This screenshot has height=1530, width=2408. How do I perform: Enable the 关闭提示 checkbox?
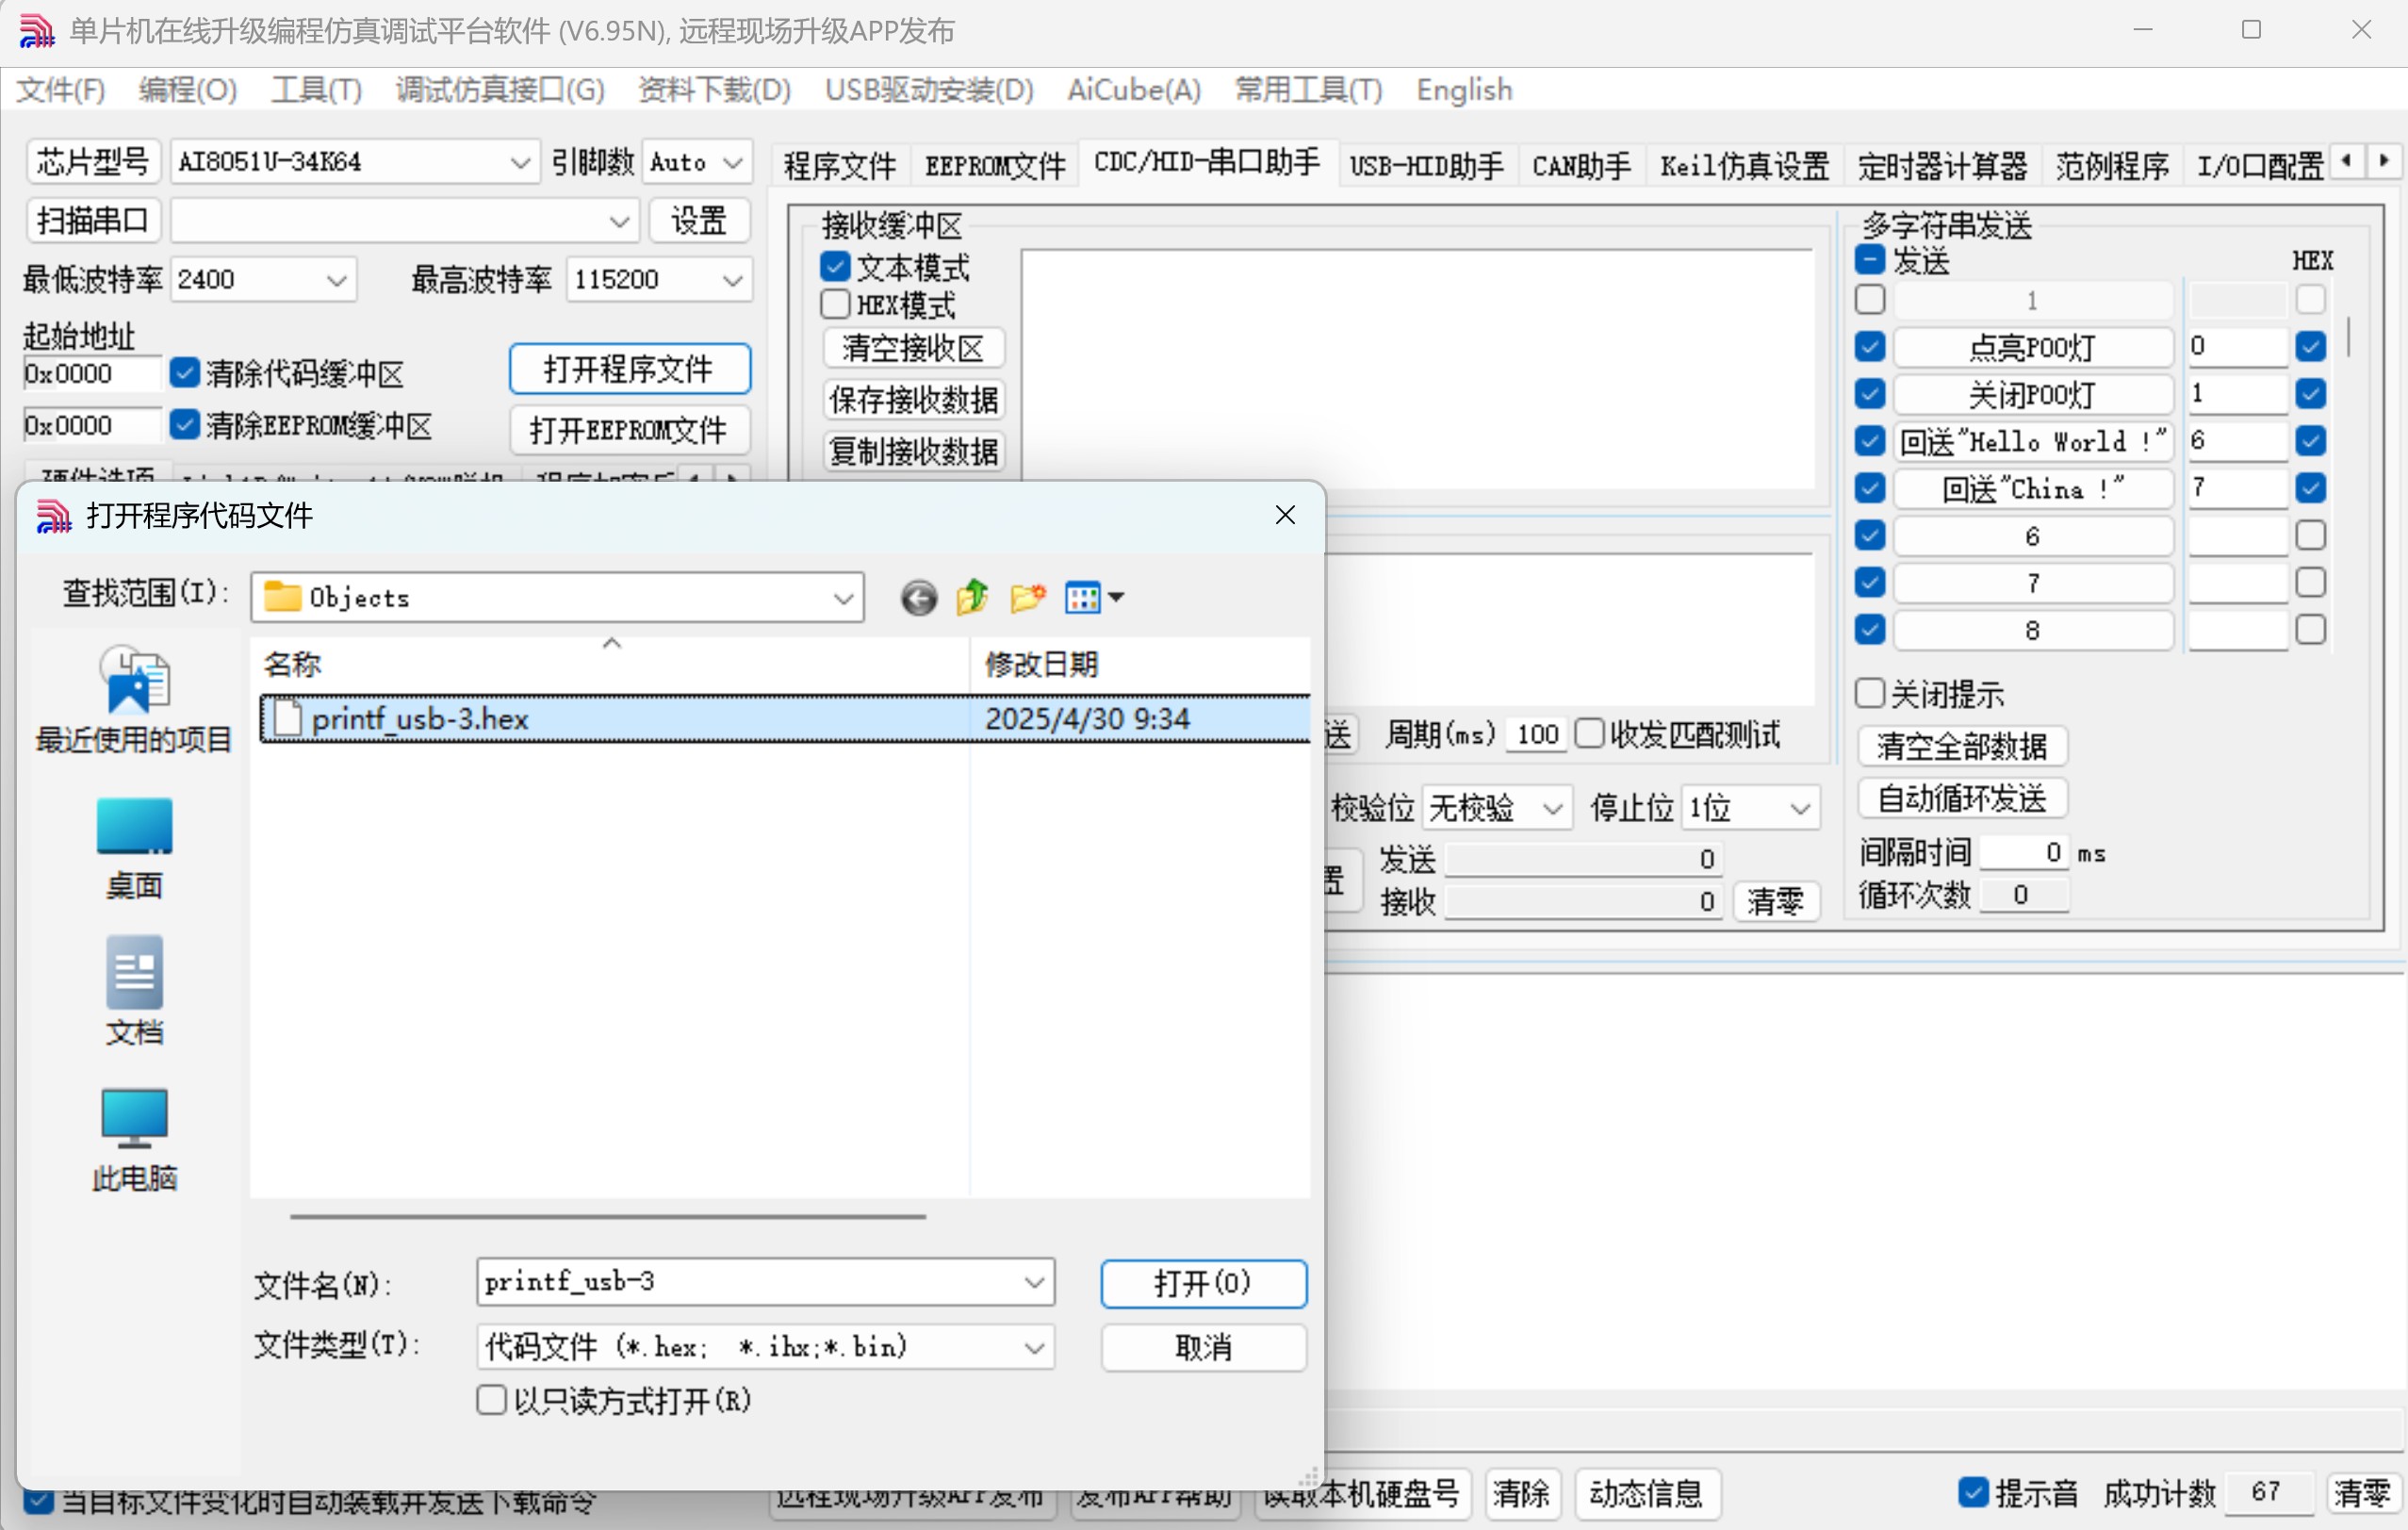tap(1870, 693)
